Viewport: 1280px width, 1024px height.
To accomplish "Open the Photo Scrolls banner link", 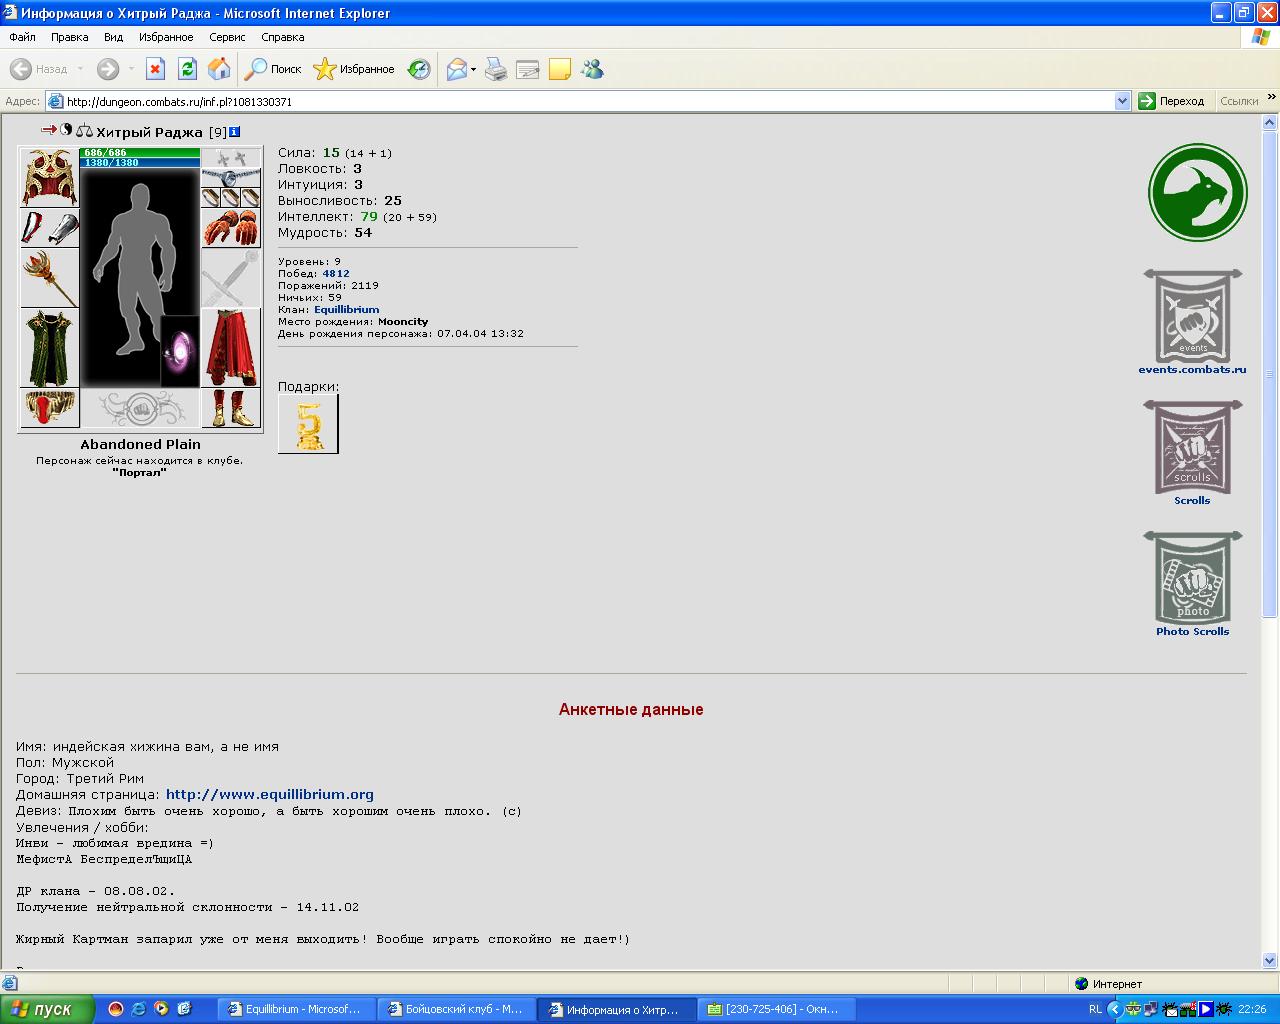I will tap(1193, 578).
